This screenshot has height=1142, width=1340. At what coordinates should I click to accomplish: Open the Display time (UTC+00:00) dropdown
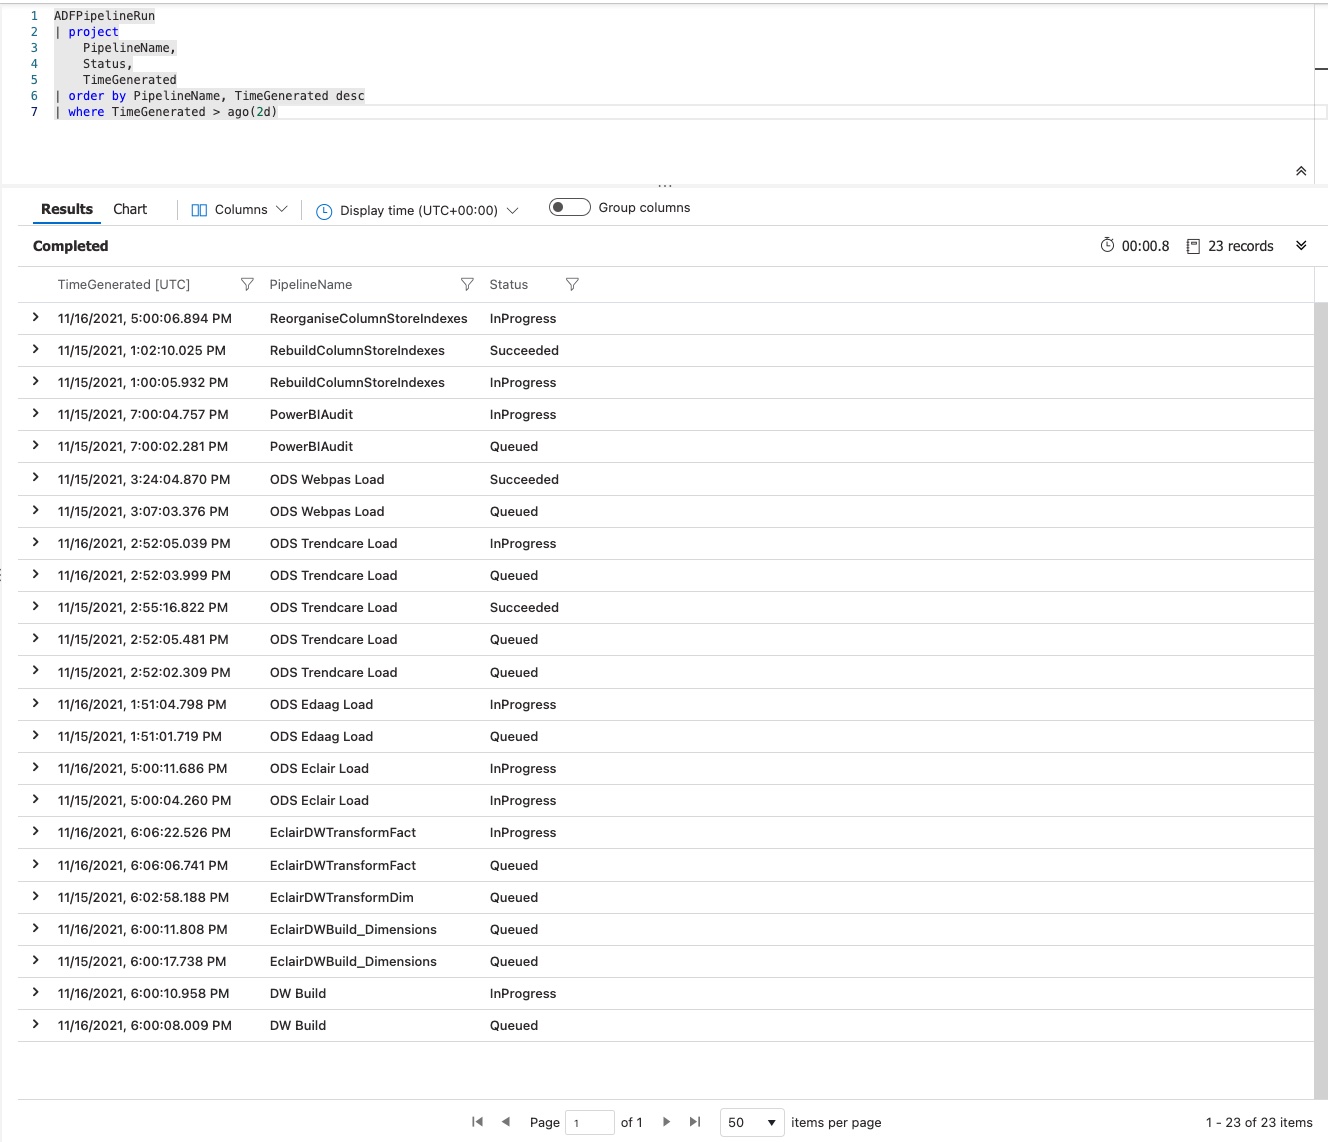416,210
